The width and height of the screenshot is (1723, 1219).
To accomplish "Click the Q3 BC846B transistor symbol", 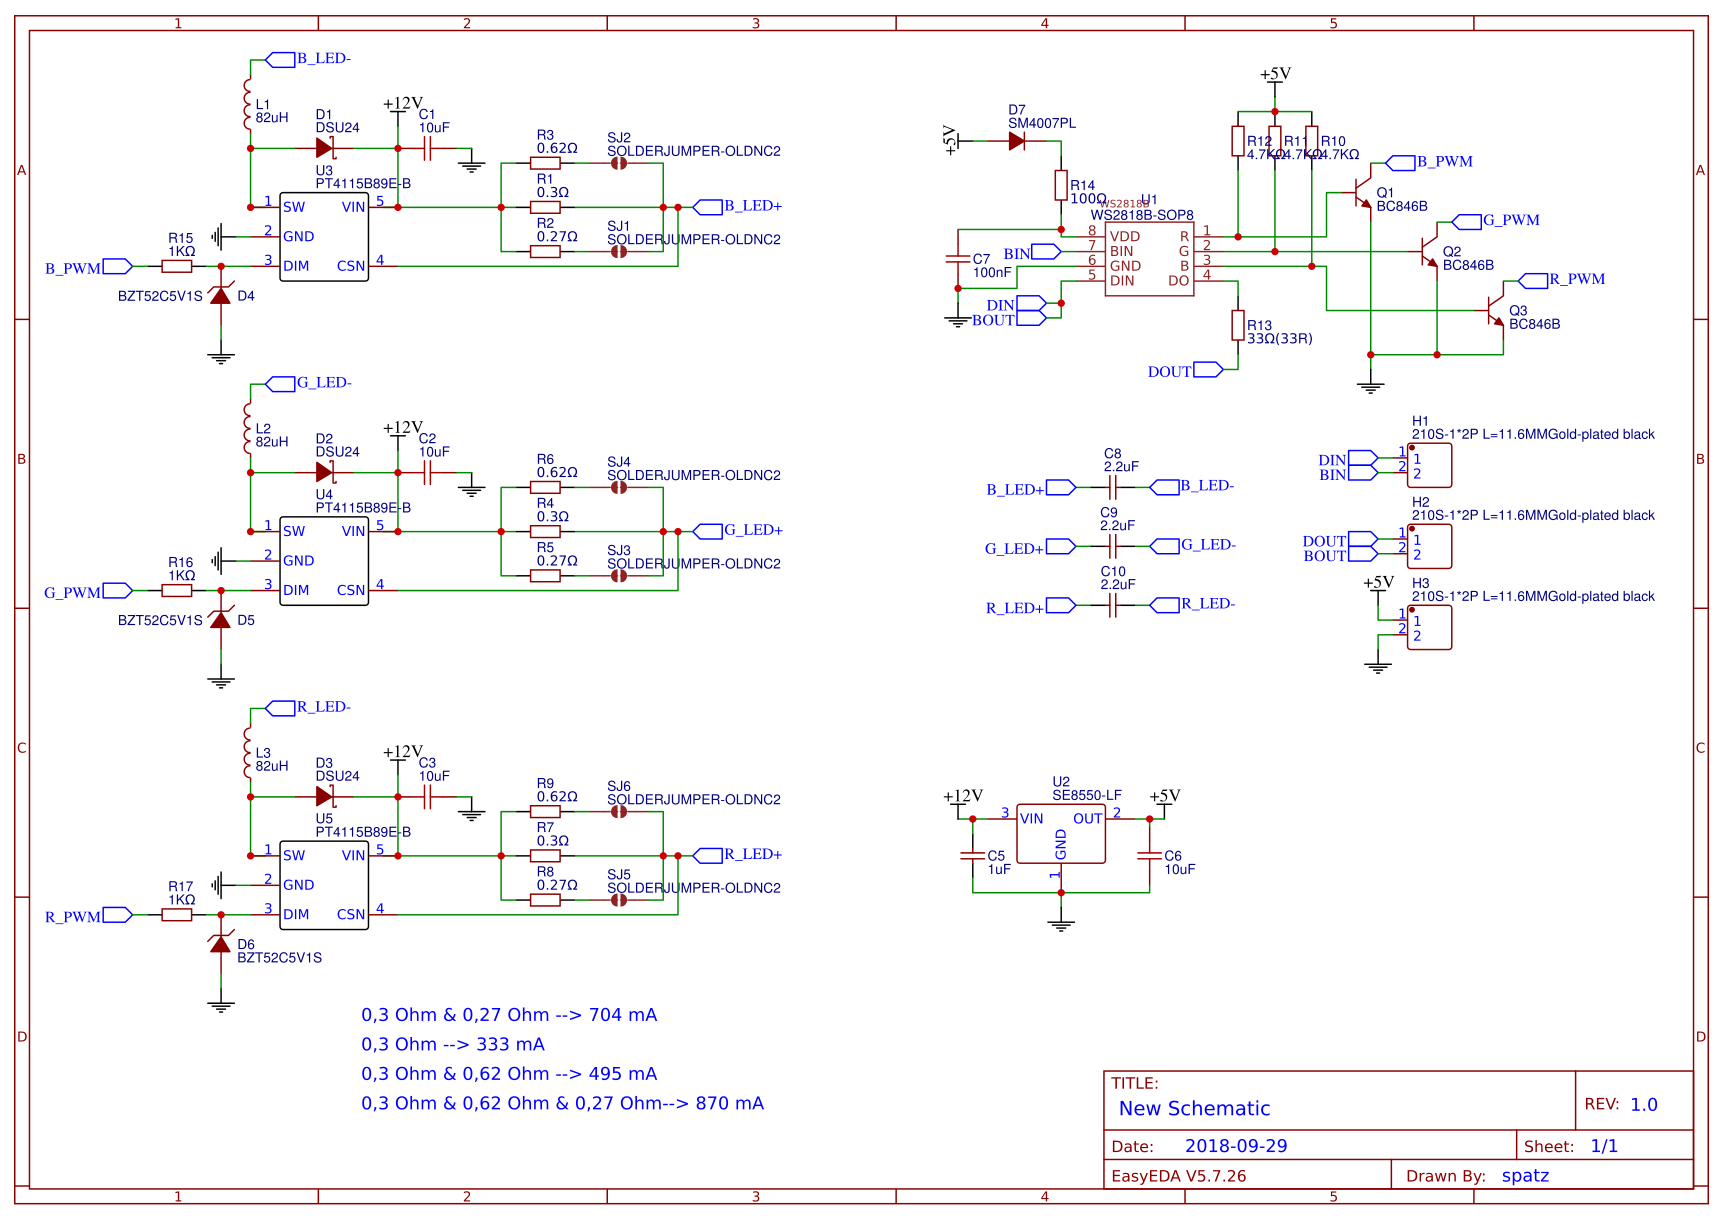I will (x=1496, y=311).
